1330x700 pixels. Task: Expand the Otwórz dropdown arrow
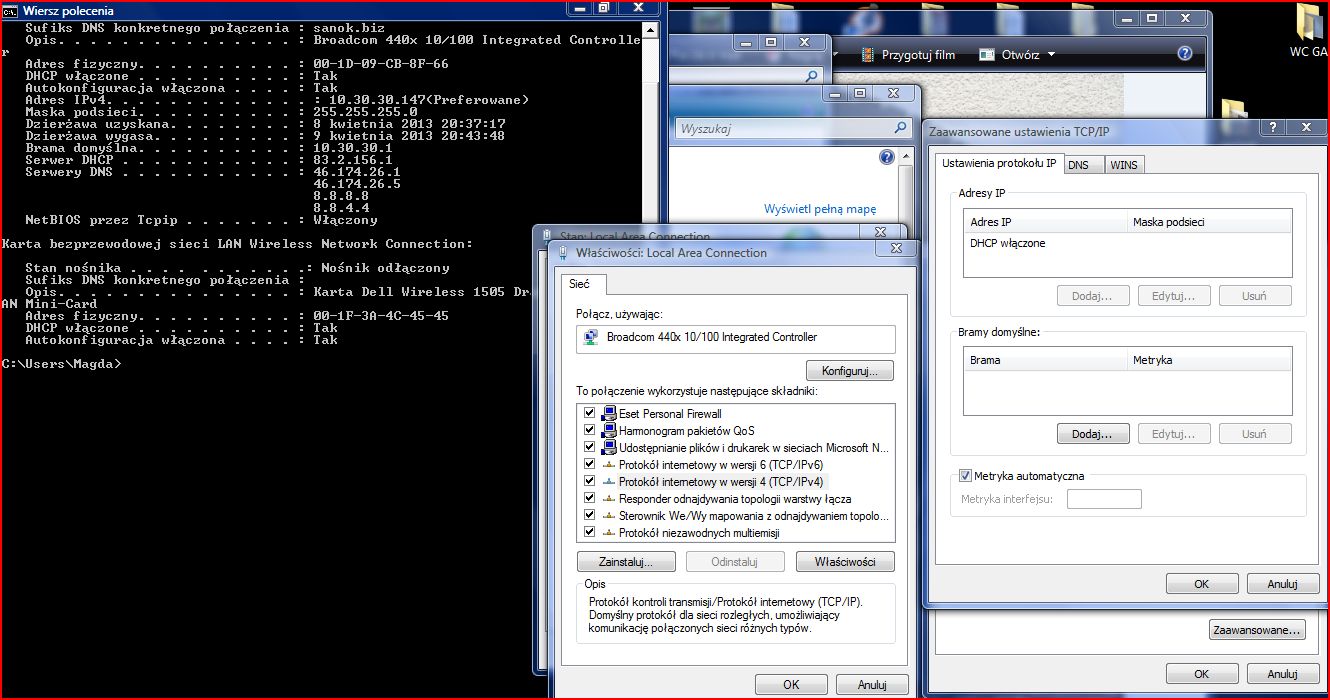pos(1051,55)
